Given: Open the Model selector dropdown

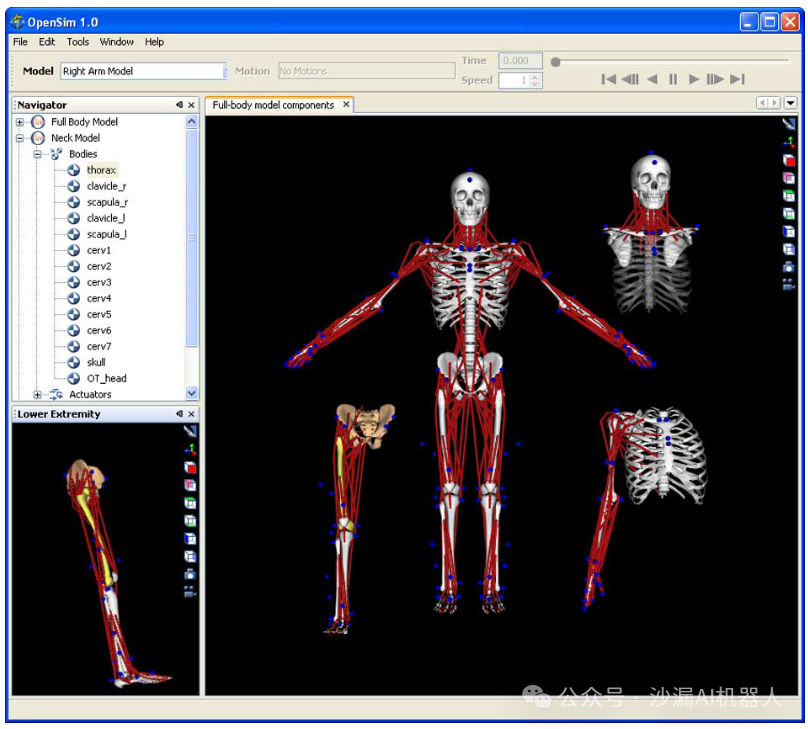Looking at the screenshot, I should 224,71.
